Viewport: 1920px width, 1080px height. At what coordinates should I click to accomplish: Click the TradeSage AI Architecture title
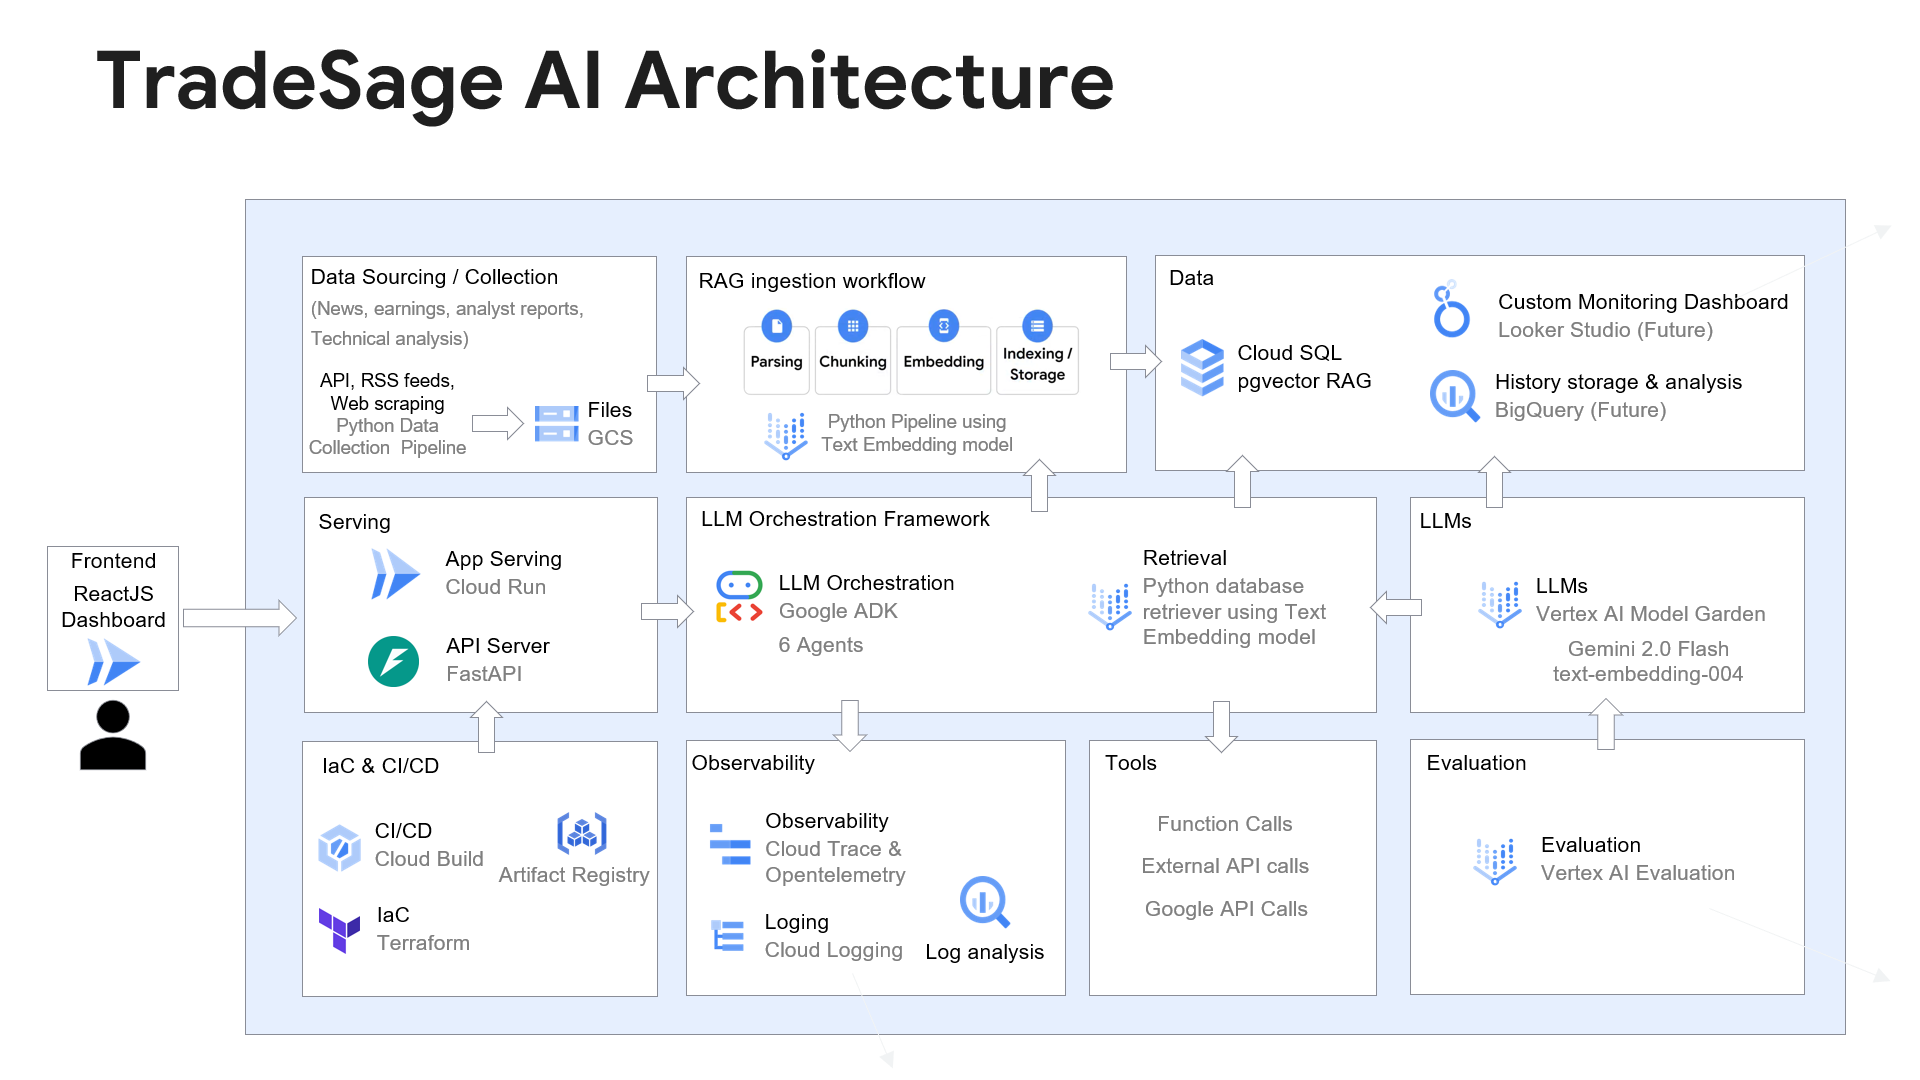605,82
